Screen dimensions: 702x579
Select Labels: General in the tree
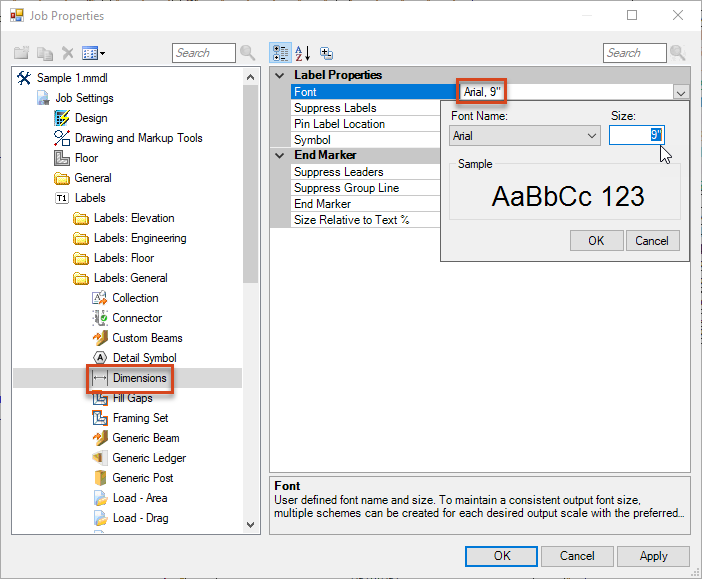(131, 278)
